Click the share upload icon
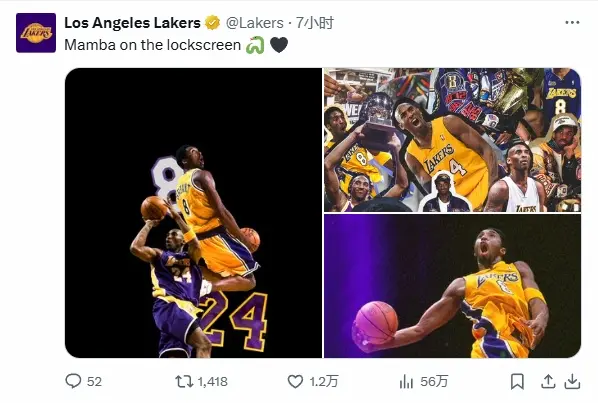Image resolution: width=598 pixels, height=403 pixels. coord(548,381)
